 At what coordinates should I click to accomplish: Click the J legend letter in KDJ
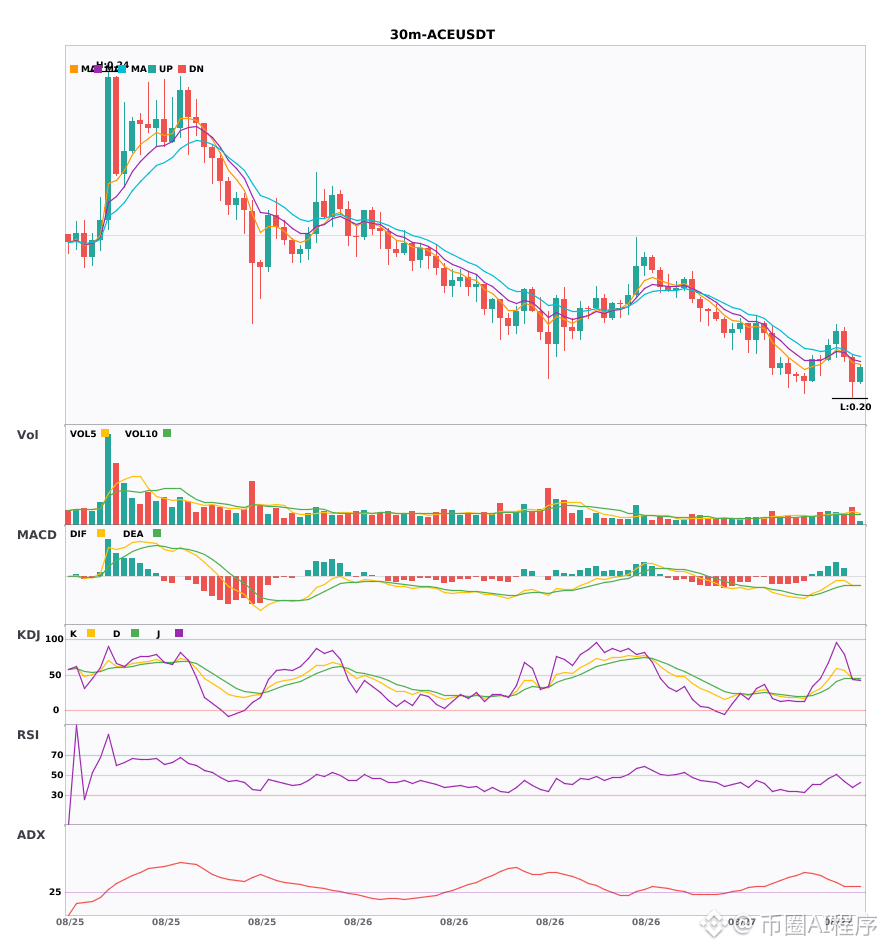(158, 634)
